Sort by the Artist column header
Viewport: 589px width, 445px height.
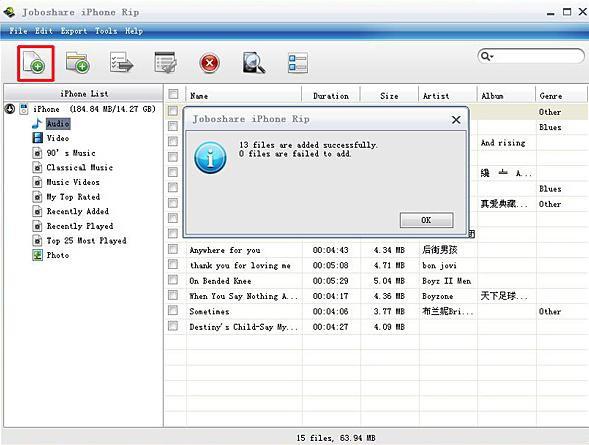pos(448,96)
